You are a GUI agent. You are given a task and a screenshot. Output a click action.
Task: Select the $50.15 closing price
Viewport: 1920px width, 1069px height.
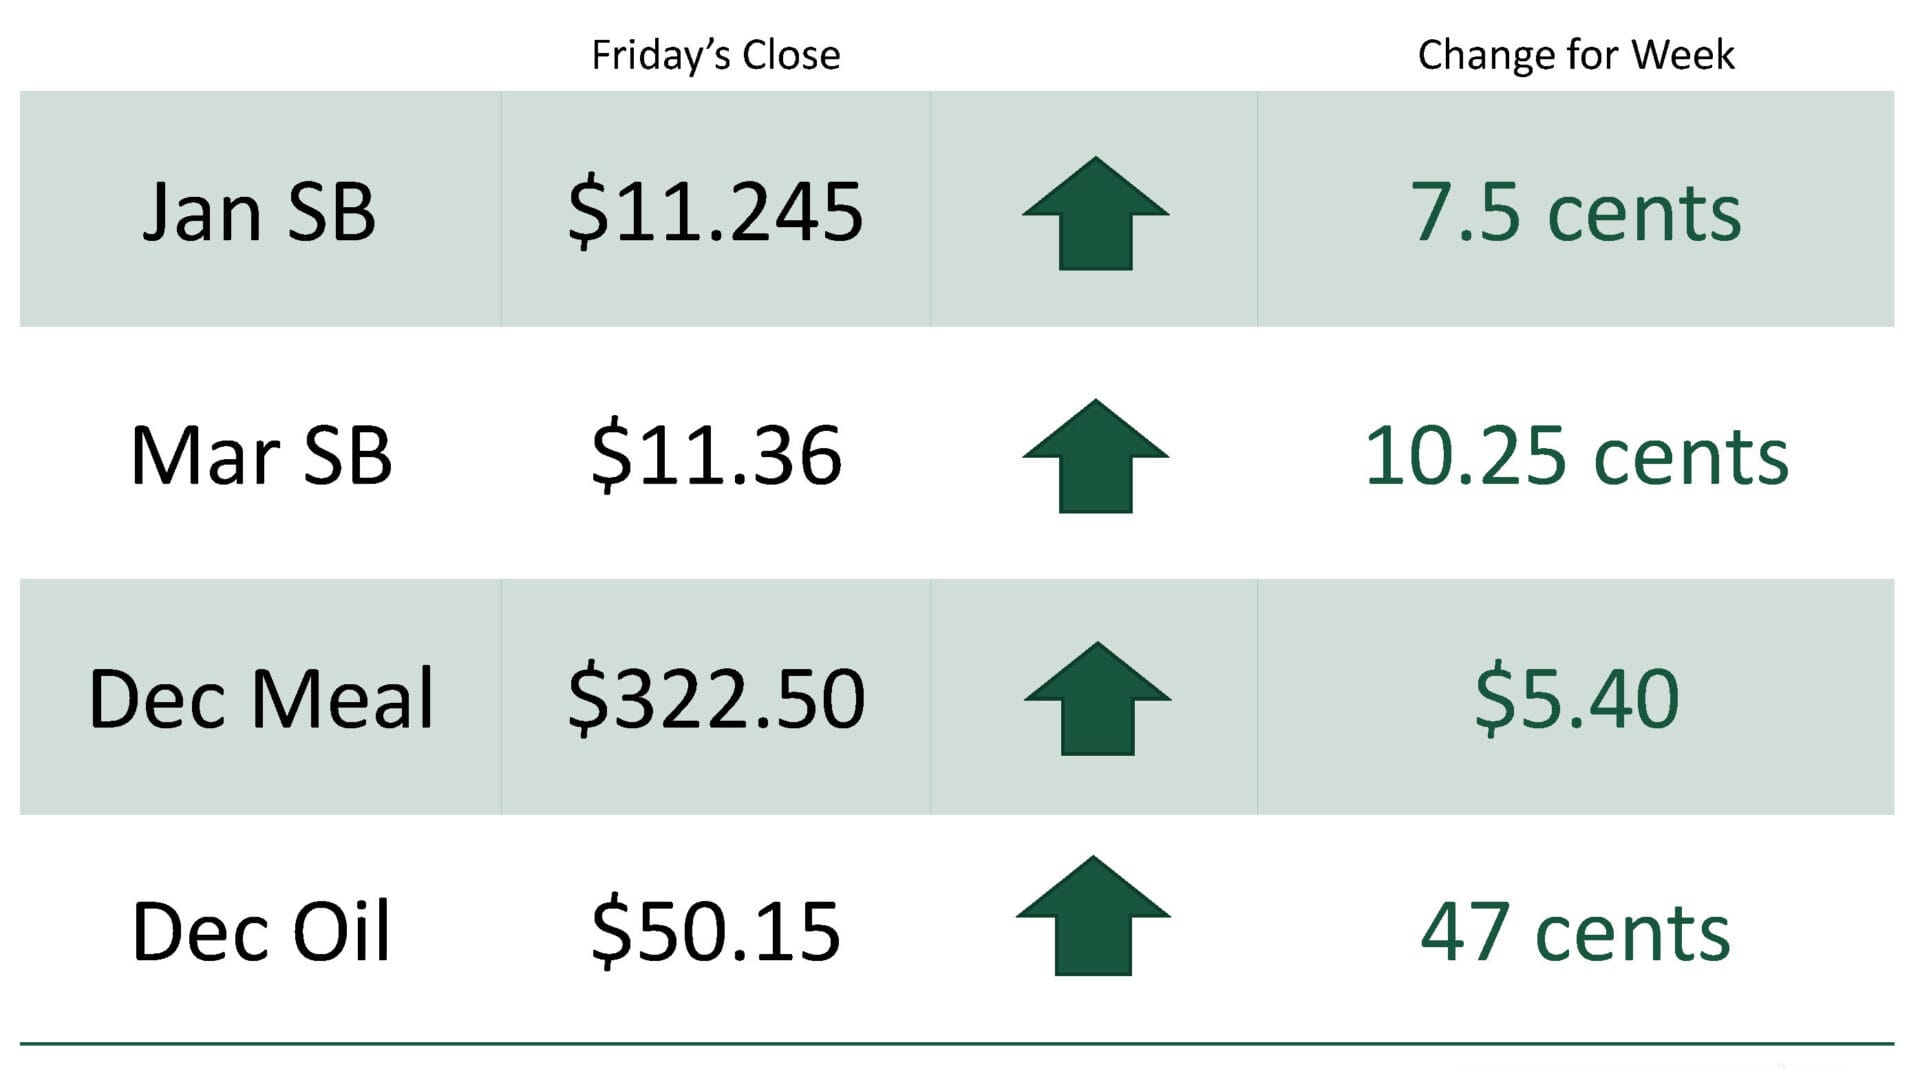(716, 932)
